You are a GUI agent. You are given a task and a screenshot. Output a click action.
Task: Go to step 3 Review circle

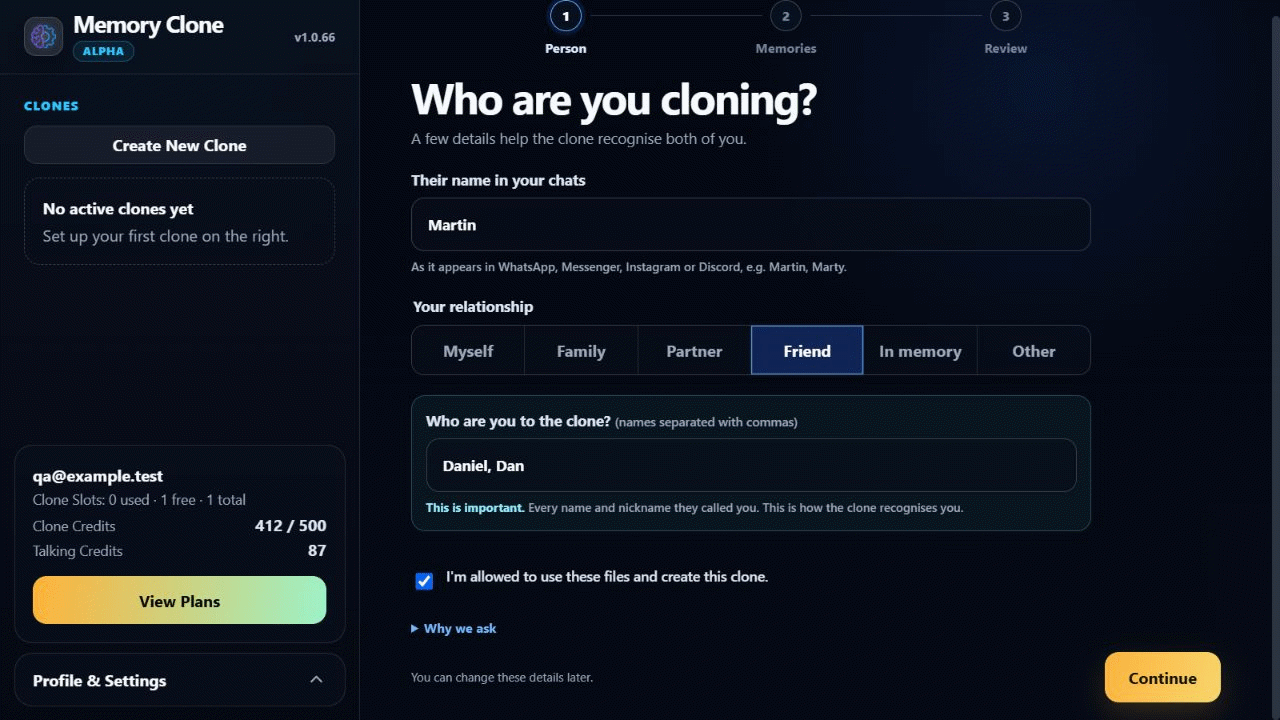pos(1005,16)
